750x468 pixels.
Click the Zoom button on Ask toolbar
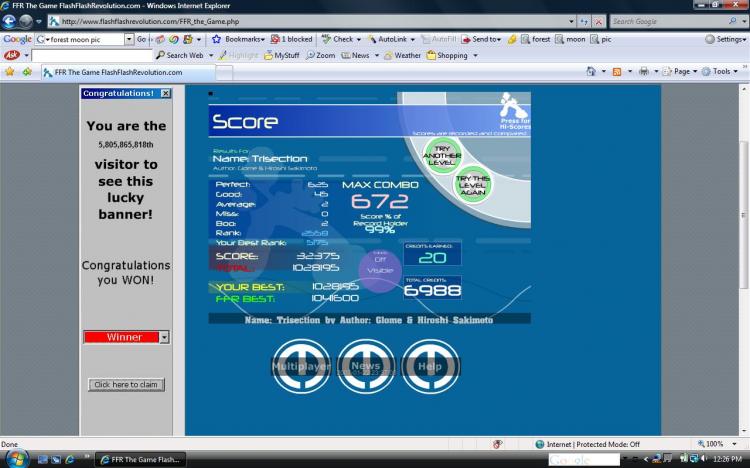pyautogui.click(x=320, y=56)
